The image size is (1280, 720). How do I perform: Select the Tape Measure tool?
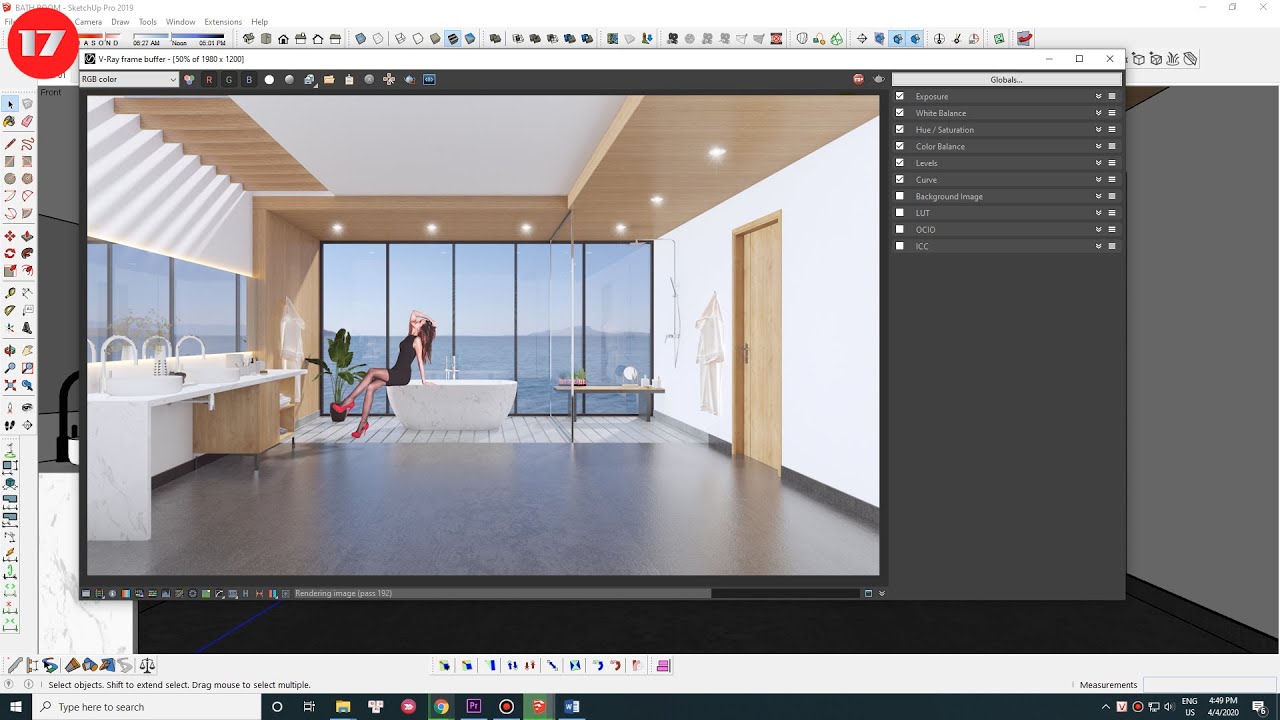[10, 293]
